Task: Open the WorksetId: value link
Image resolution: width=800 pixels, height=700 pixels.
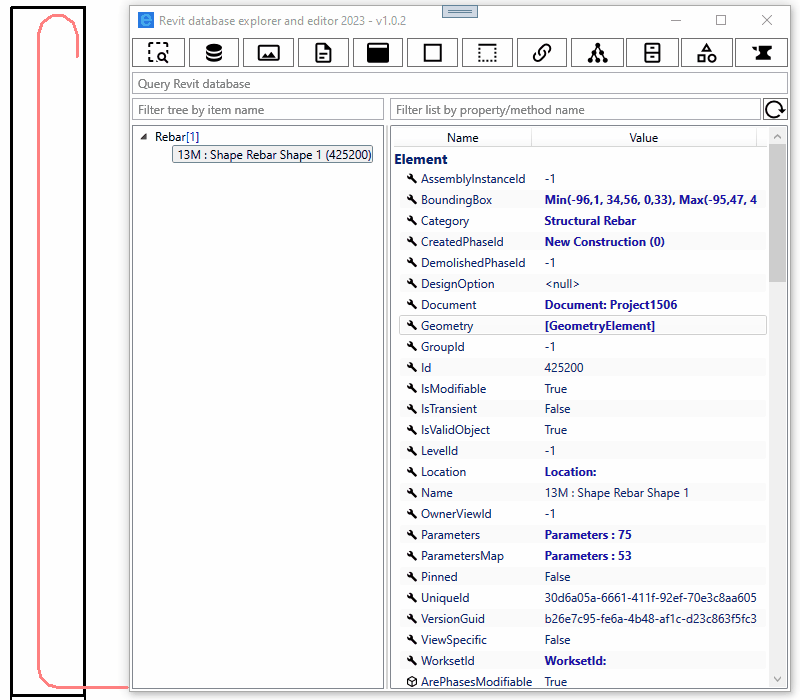Action: point(576,661)
